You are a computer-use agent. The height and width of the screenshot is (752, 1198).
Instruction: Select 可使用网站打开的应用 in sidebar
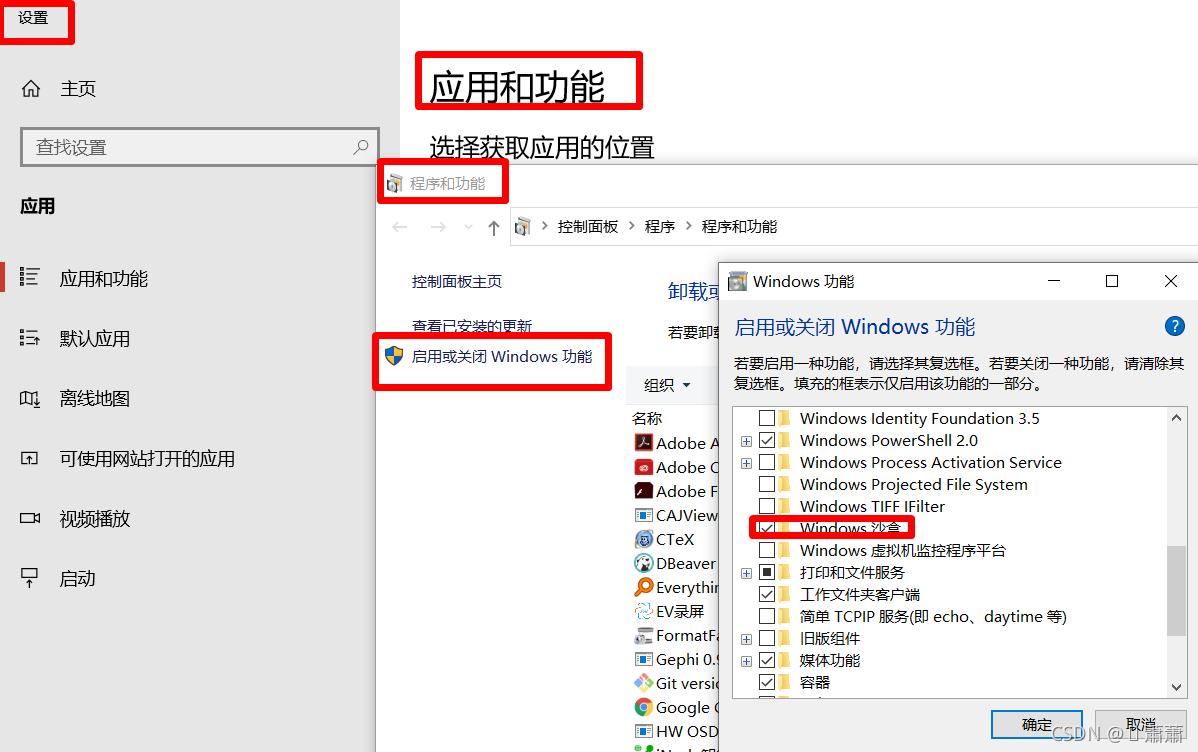(147, 459)
